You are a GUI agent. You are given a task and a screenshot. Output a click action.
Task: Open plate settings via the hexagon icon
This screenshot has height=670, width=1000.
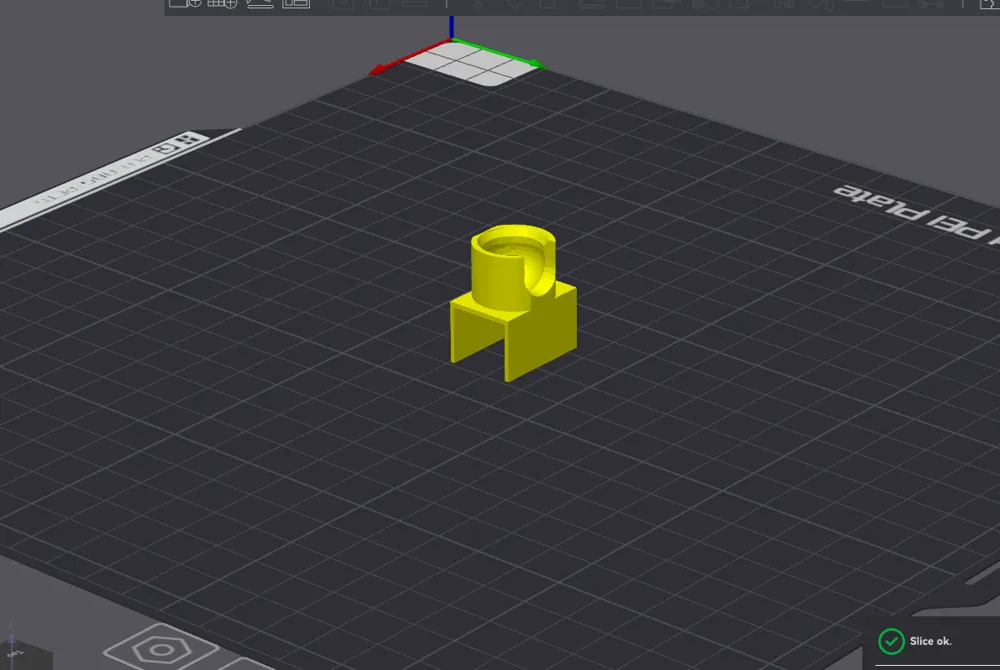tap(160, 649)
